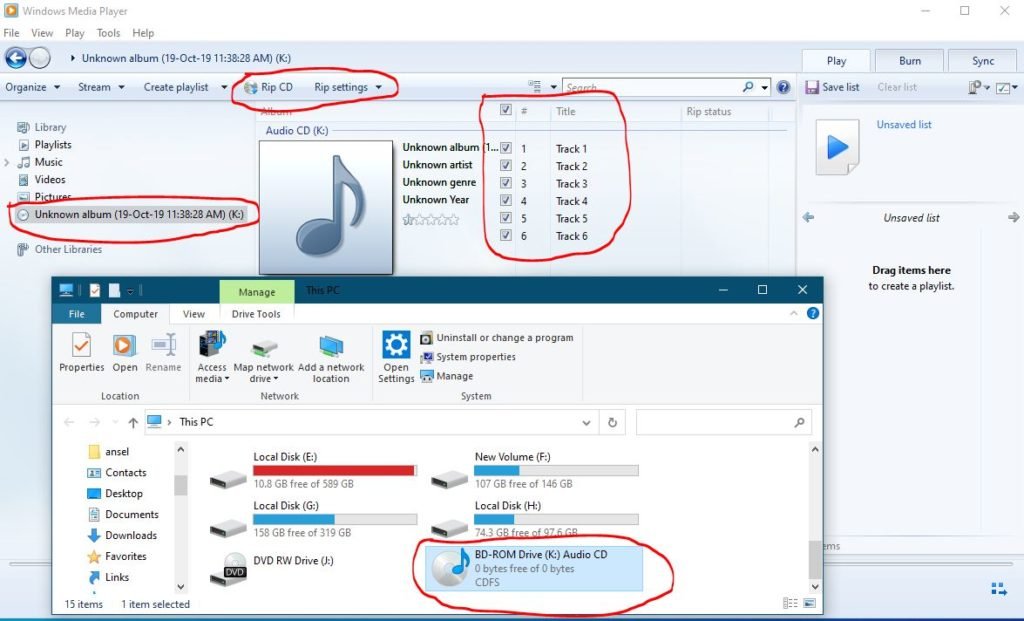Switch to the Drive Tools tab
1024x621 pixels.
256,313
